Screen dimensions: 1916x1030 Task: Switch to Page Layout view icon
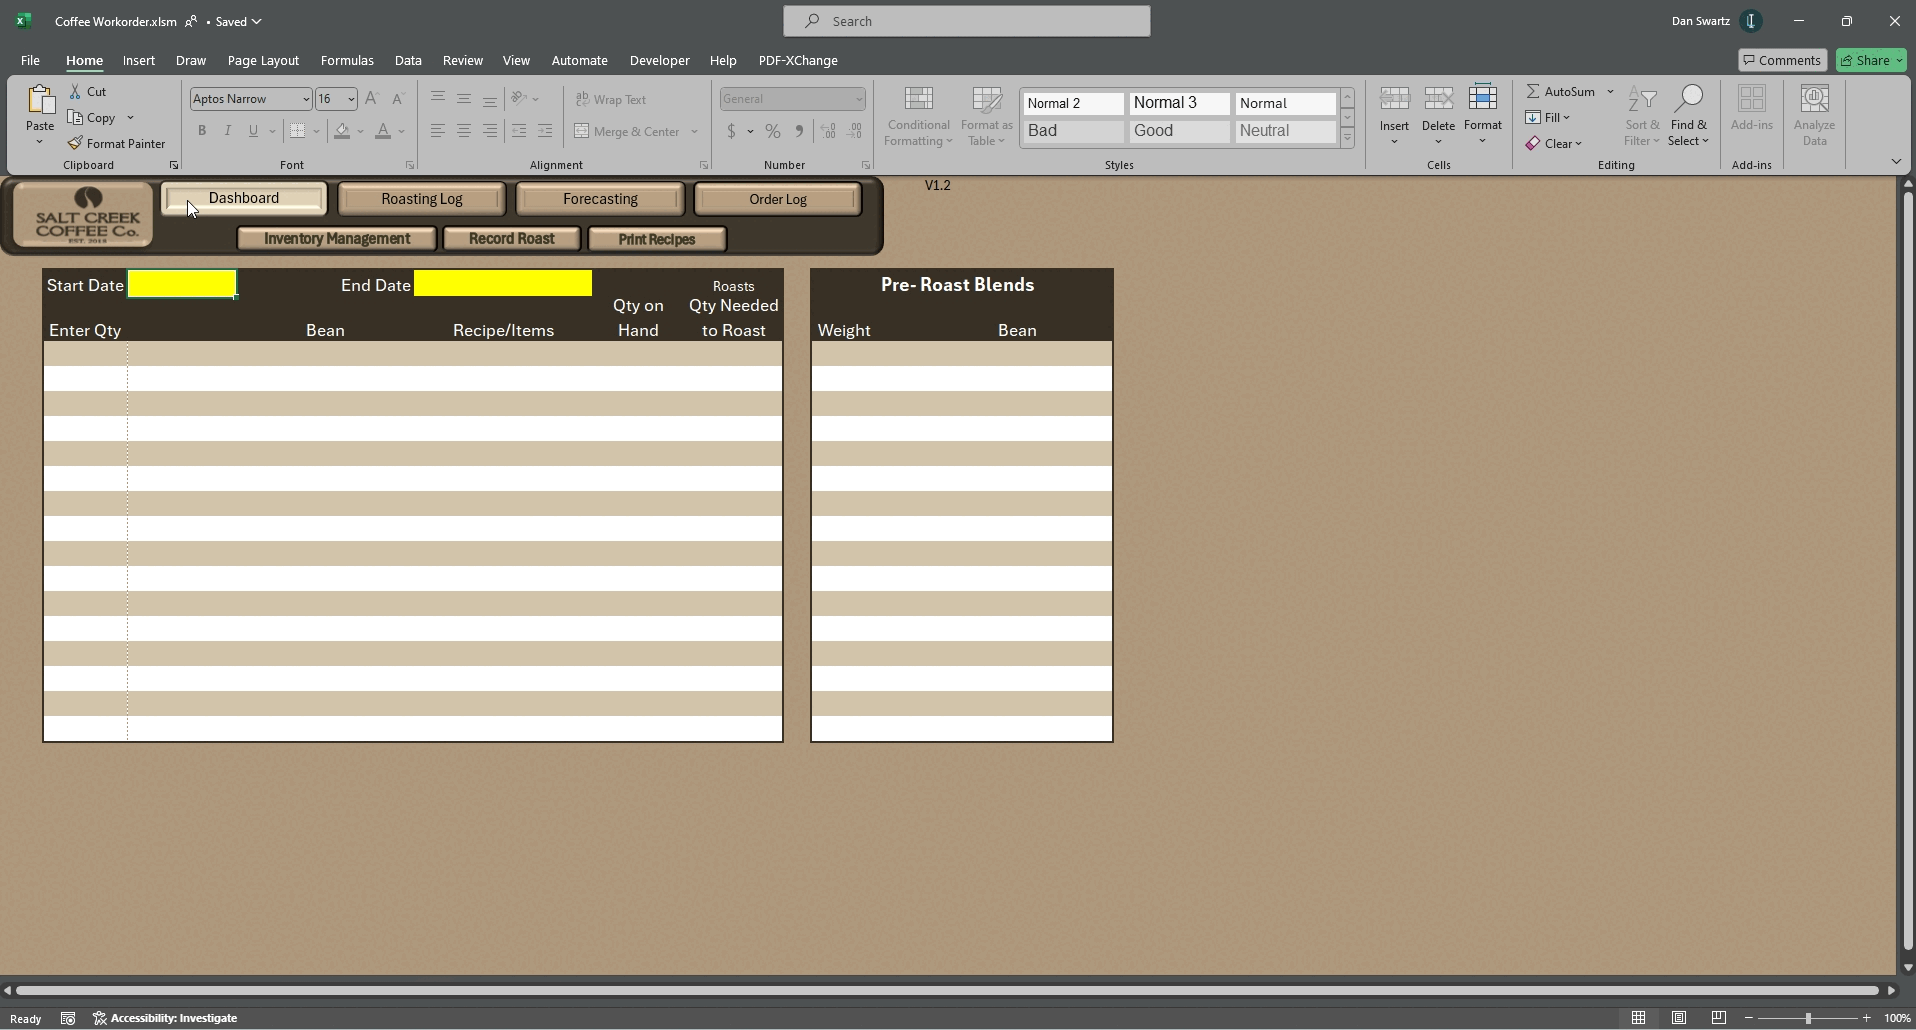point(1679,1018)
